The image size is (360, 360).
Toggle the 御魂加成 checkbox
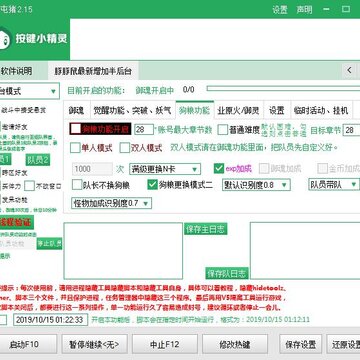[x=264, y=169]
